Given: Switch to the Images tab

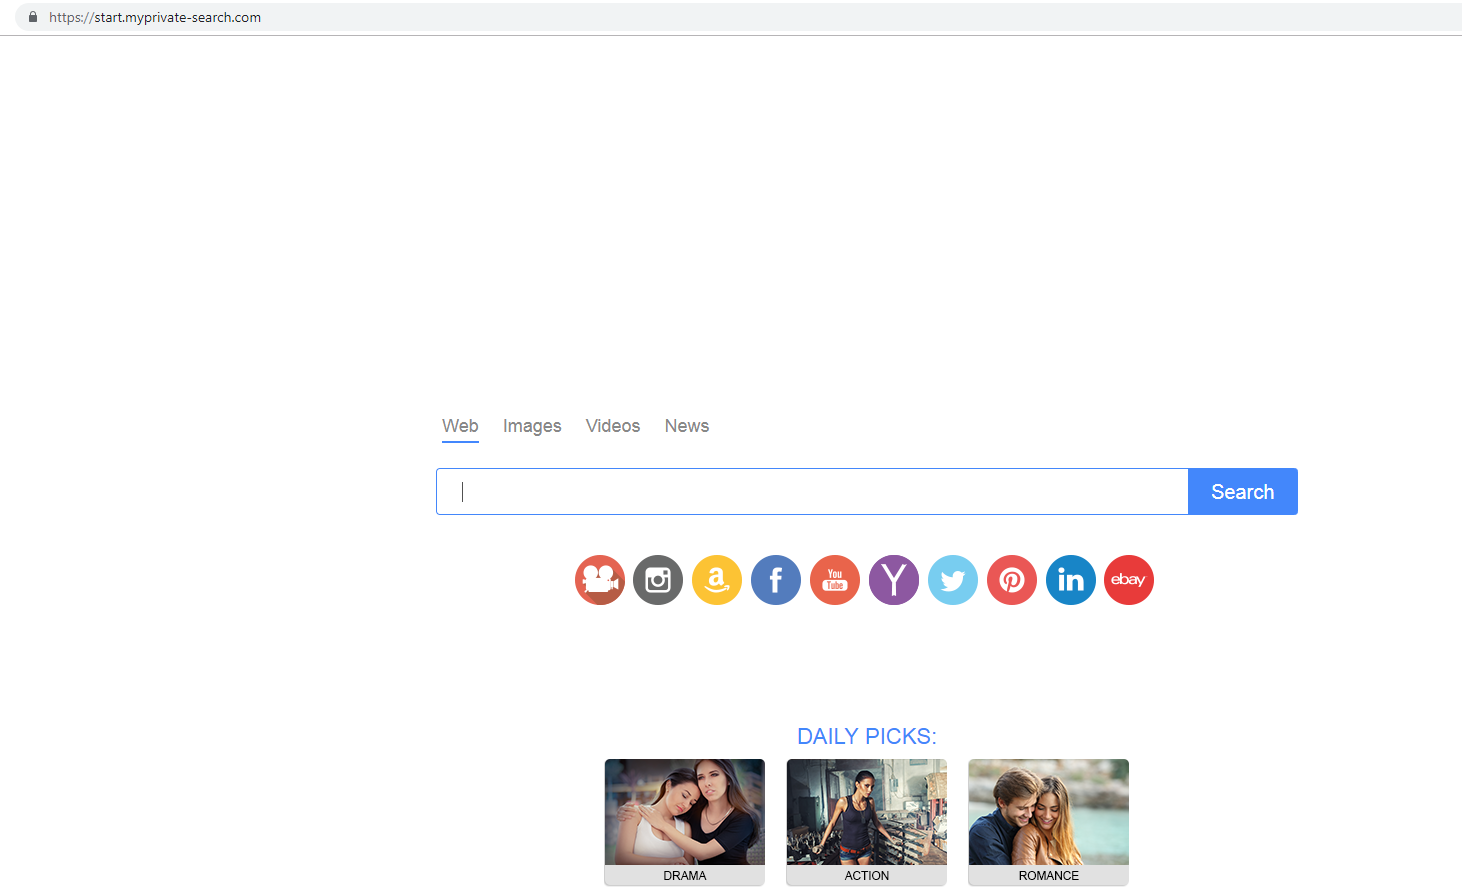Looking at the screenshot, I should click(x=532, y=426).
